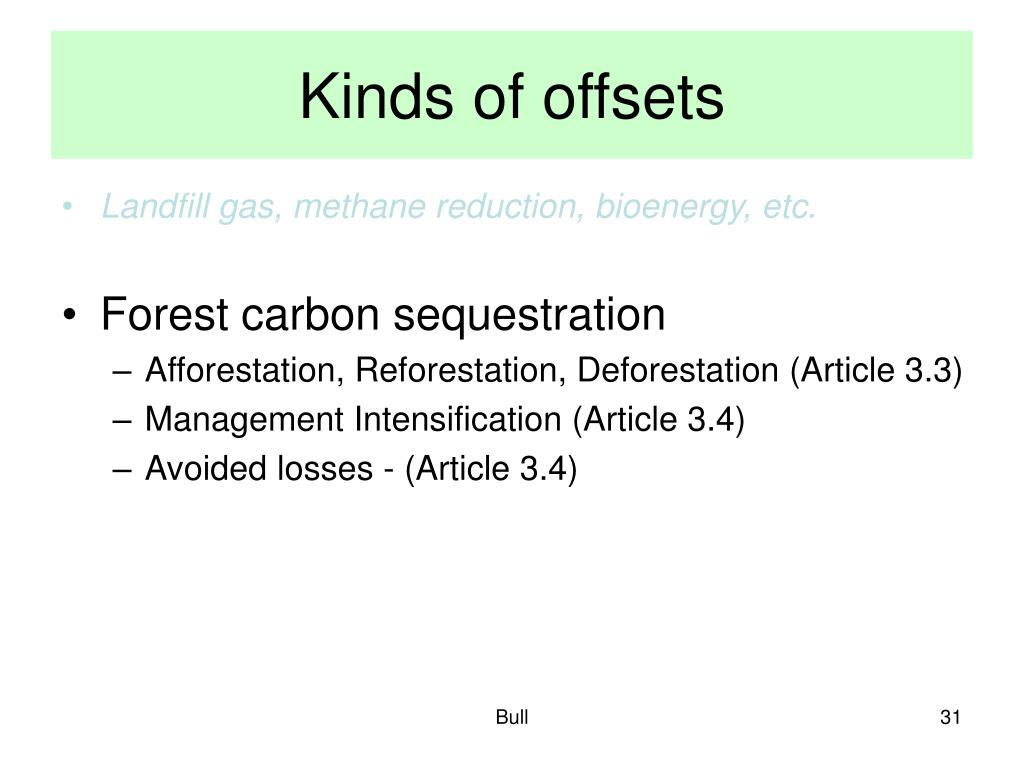Viewport: 1024px width, 768px height.
Task: Click '(Article 3.4)' after Management Intensification
Action: tap(659, 420)
